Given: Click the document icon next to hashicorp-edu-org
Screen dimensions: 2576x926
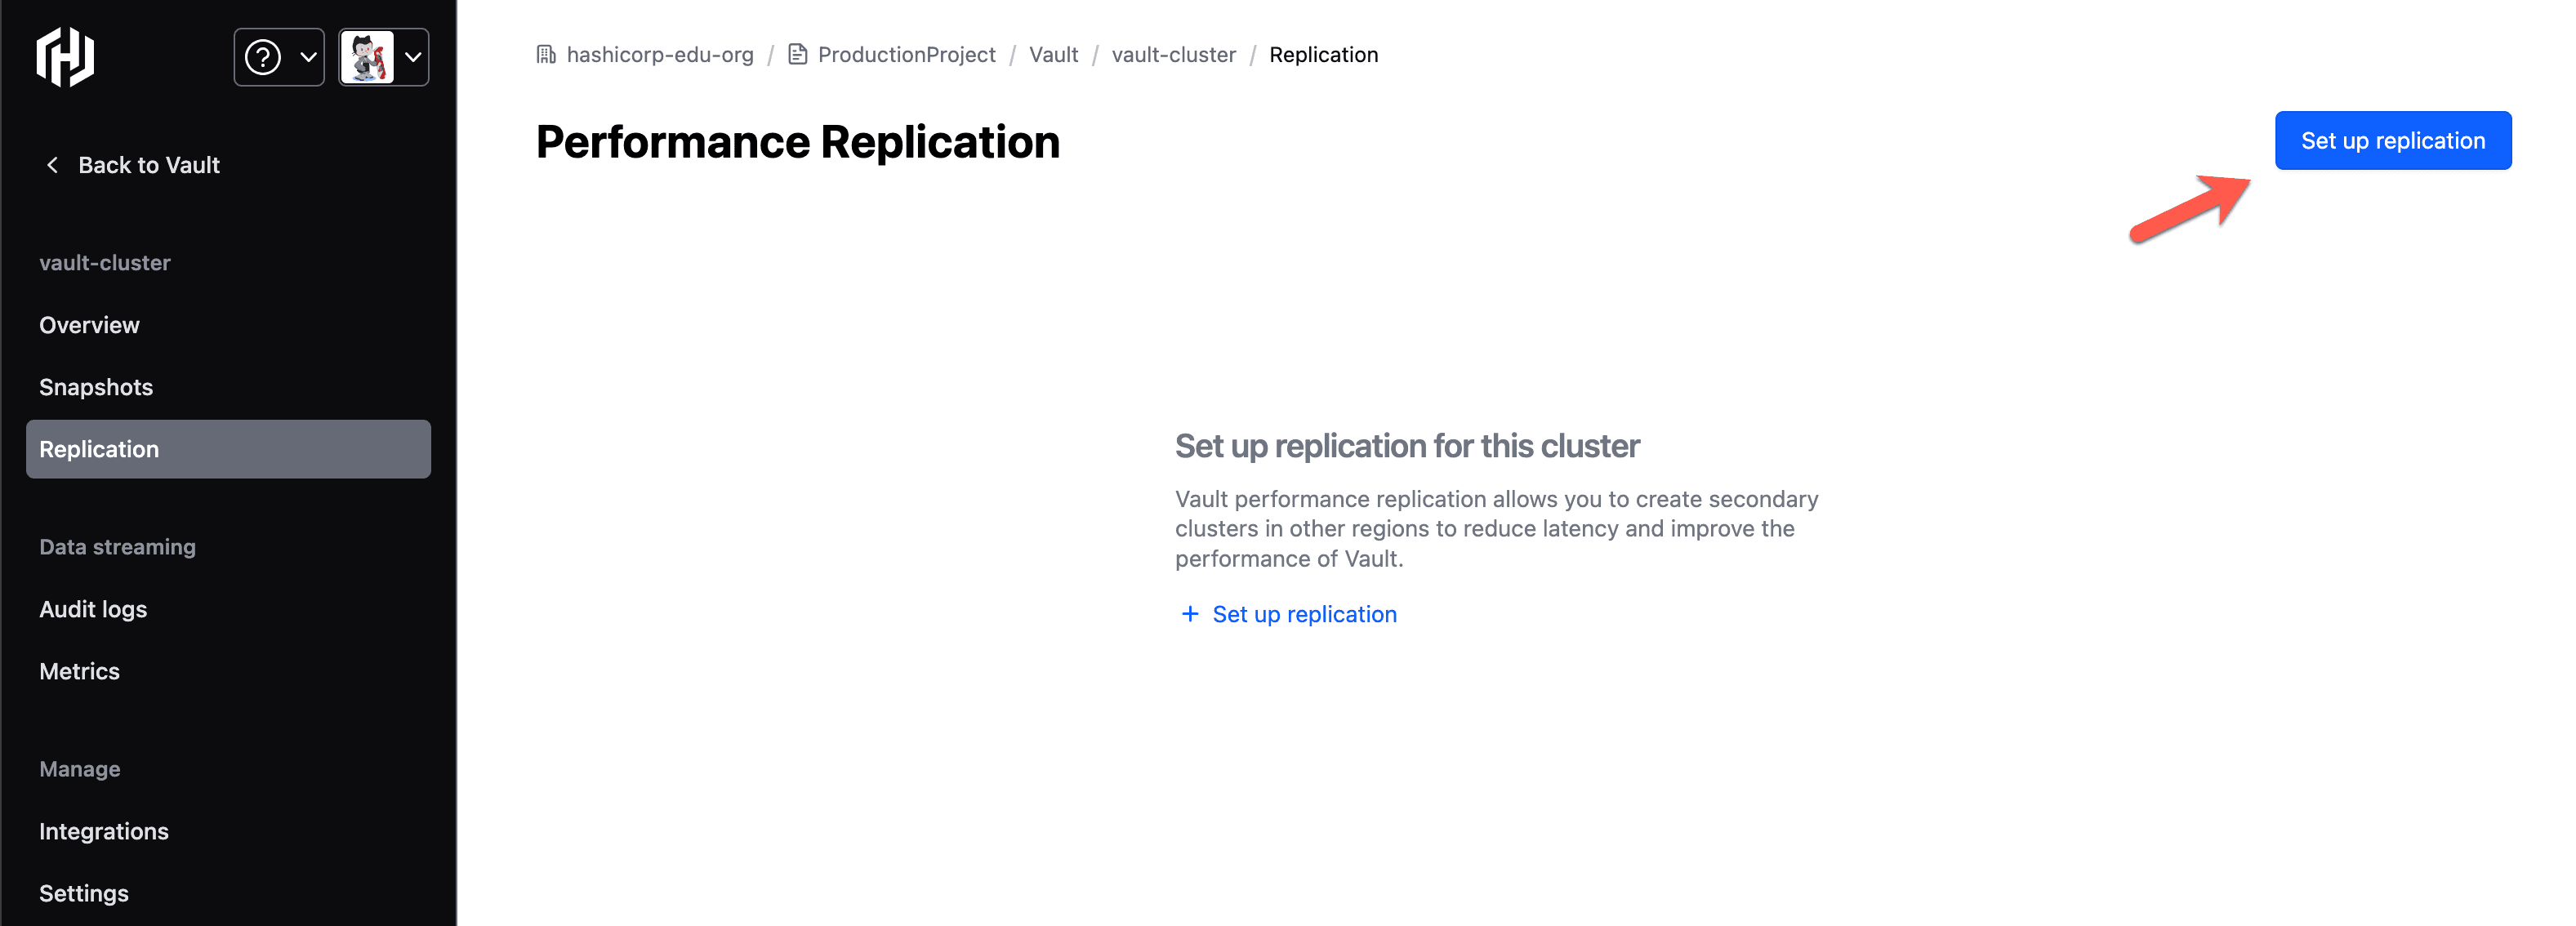Looking at the screenshot, I should coord(802,54).
